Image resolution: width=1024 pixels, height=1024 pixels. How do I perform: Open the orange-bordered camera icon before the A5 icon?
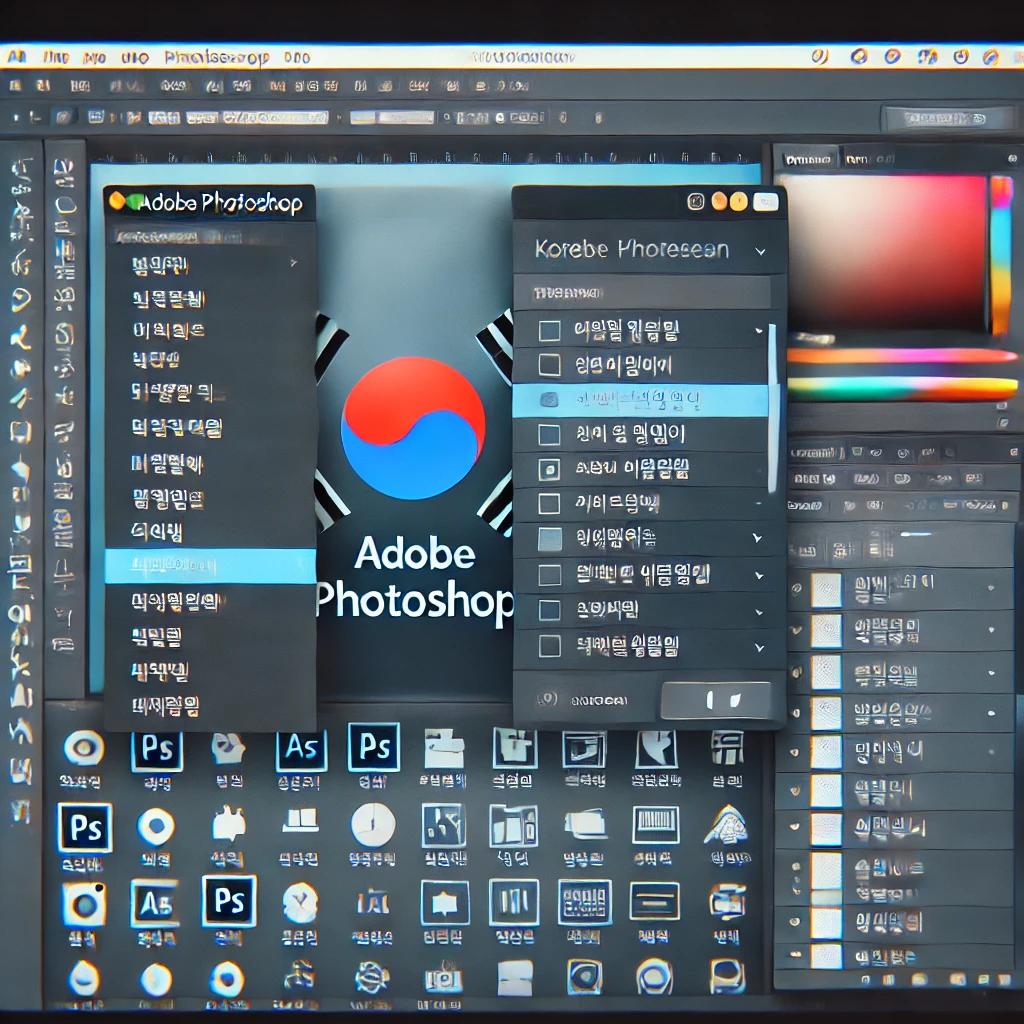pyautogui.click(x=85, y=903)
